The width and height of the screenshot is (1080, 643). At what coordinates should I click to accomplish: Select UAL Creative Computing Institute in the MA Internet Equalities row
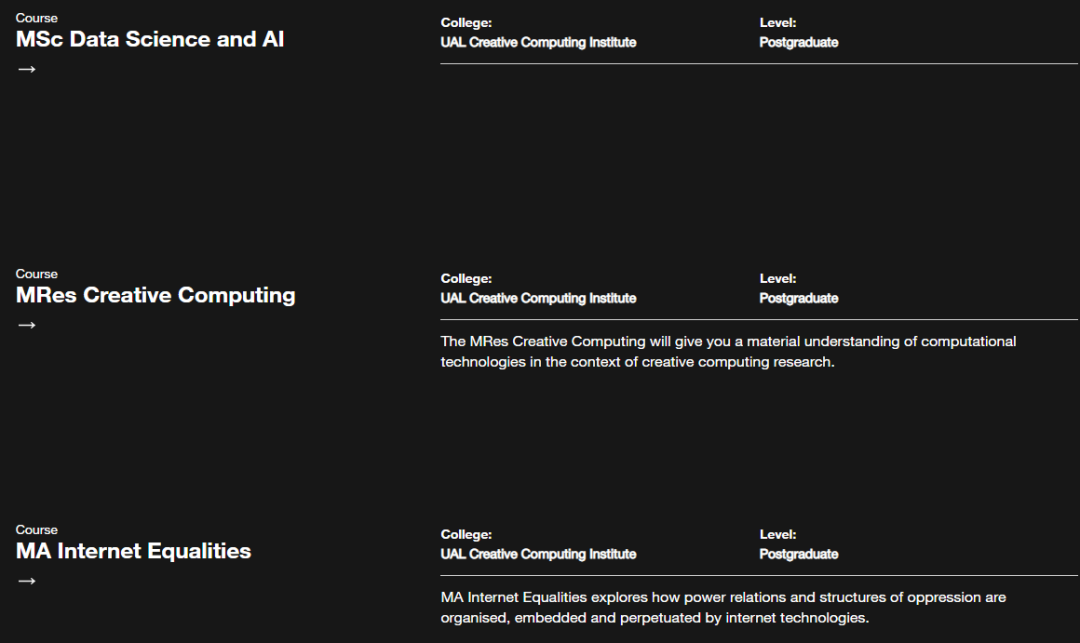pyautogui.click(x=538, y=555)
